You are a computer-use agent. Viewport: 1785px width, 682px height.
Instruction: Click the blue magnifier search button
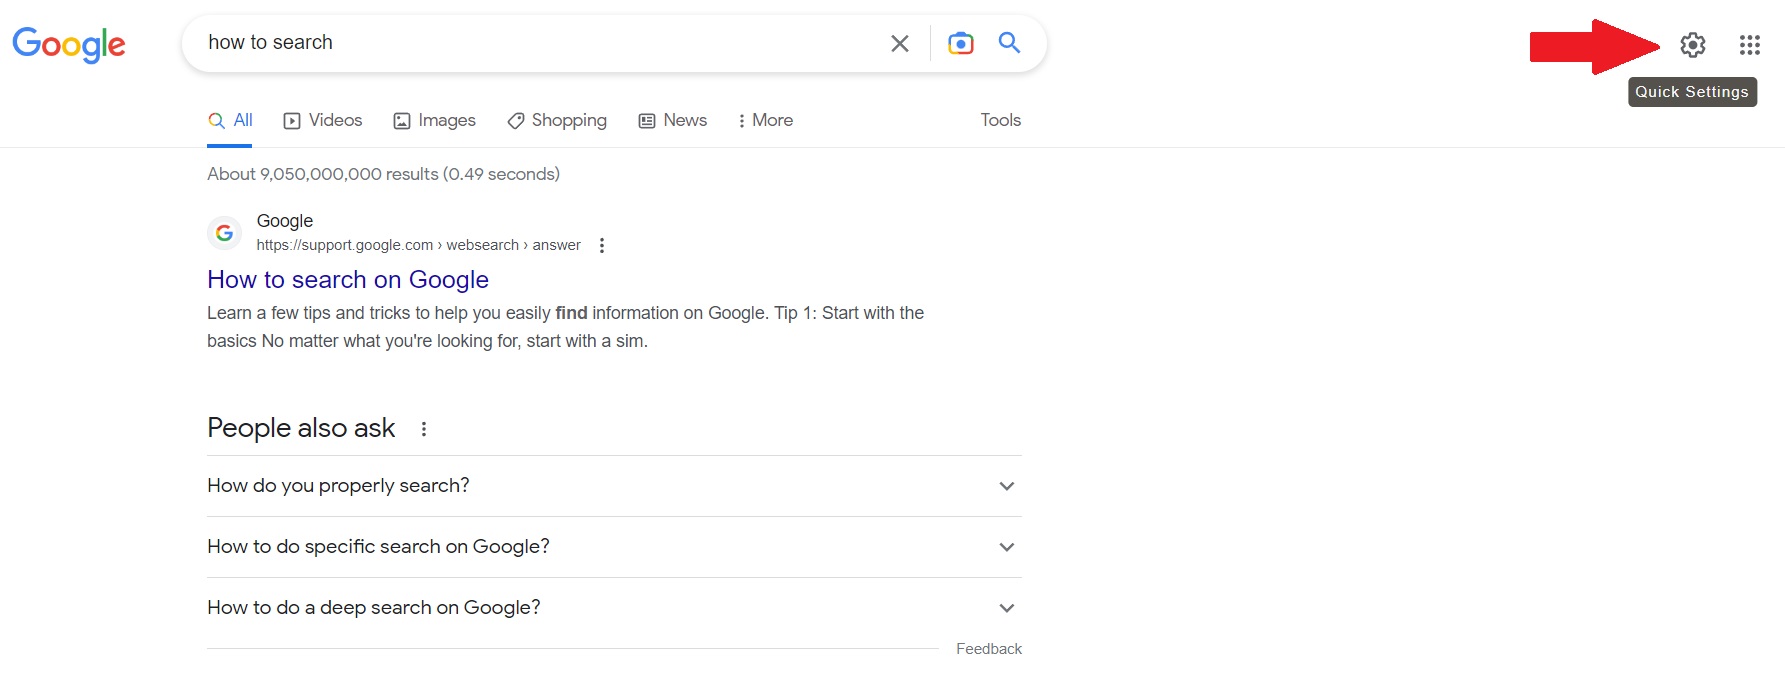click(1010, 42)
